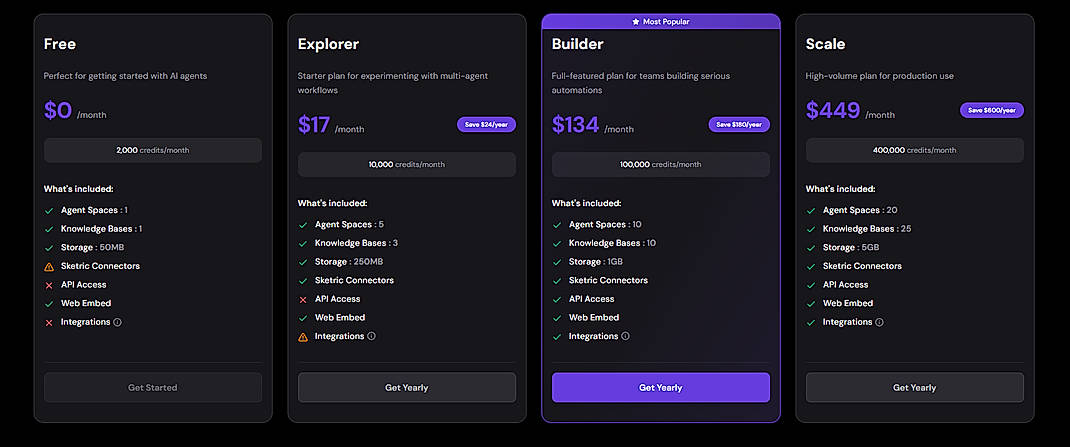The height and width of the screenshot is (447, 1070).
Task: Click the $134 price
Action: coord(575,125)
